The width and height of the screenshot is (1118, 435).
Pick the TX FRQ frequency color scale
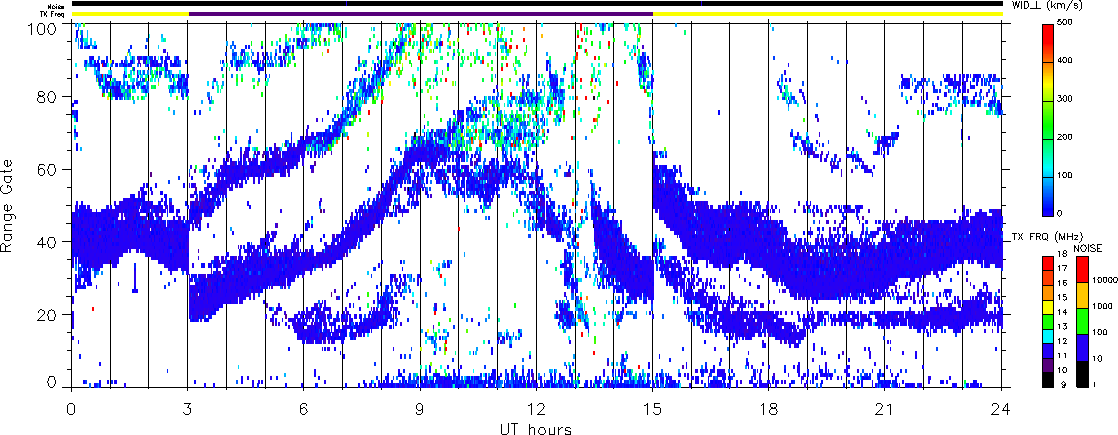tap(1047, 321)
